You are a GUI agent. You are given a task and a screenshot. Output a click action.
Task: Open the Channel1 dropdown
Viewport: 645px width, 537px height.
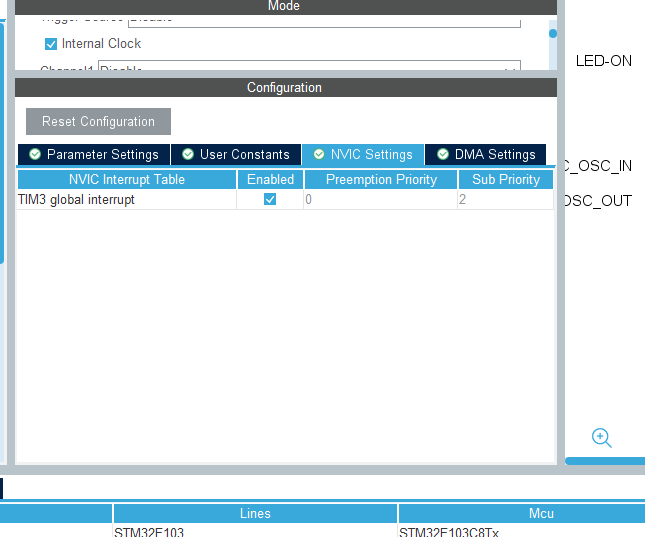point(309,66)
